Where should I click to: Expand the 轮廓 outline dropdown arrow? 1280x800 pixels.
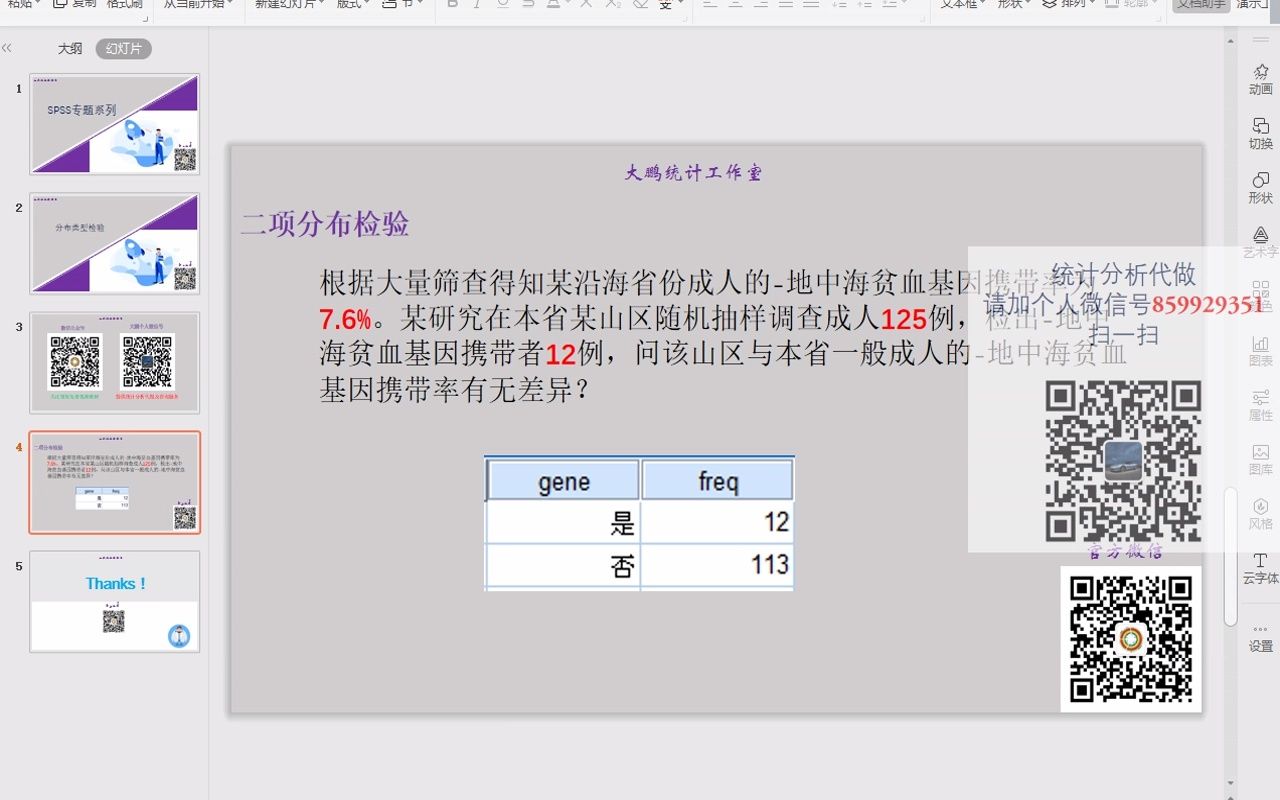[1156, 4]
